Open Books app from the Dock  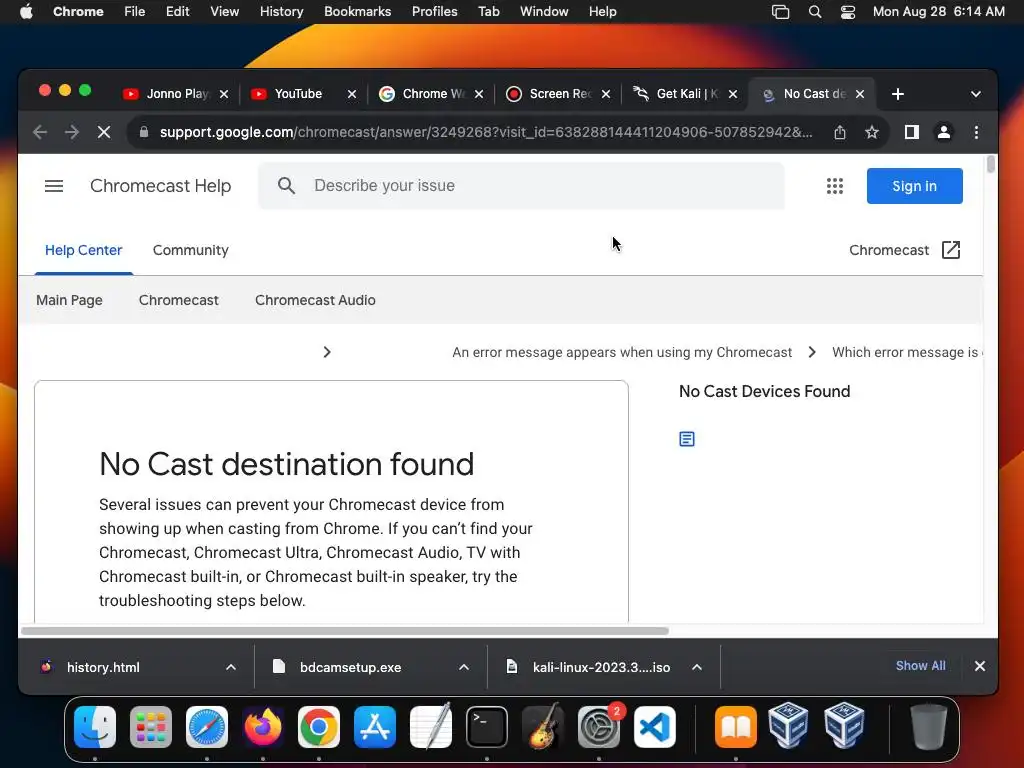(x=736, y=727)
